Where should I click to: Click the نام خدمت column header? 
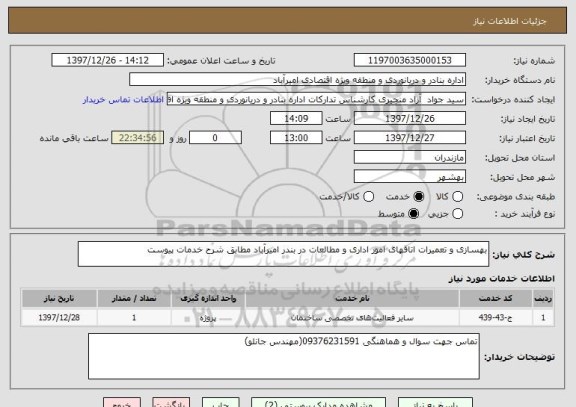pyautogui.click(x=352, y=298)
